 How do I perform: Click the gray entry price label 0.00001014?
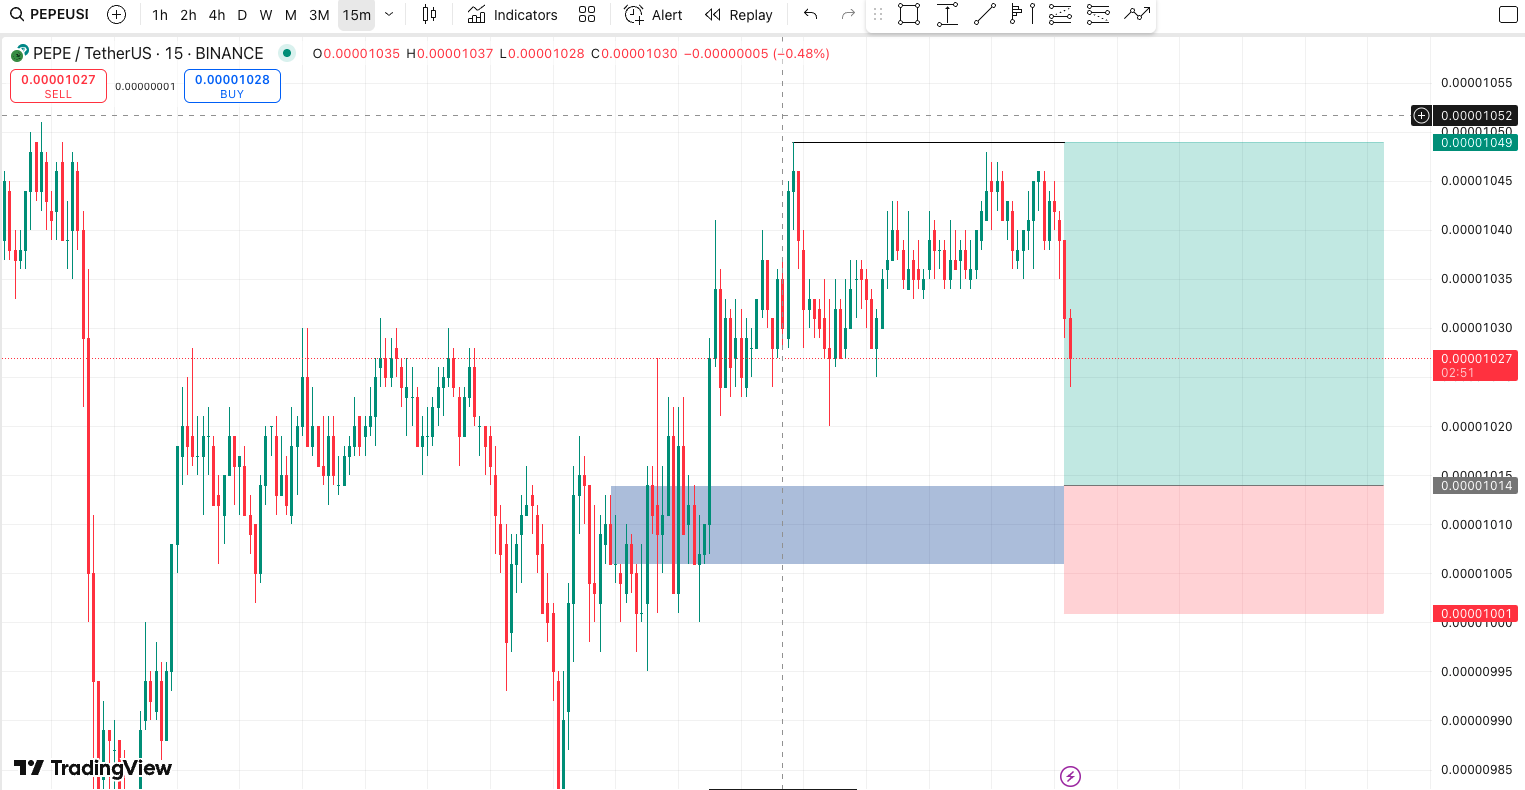1476,486
